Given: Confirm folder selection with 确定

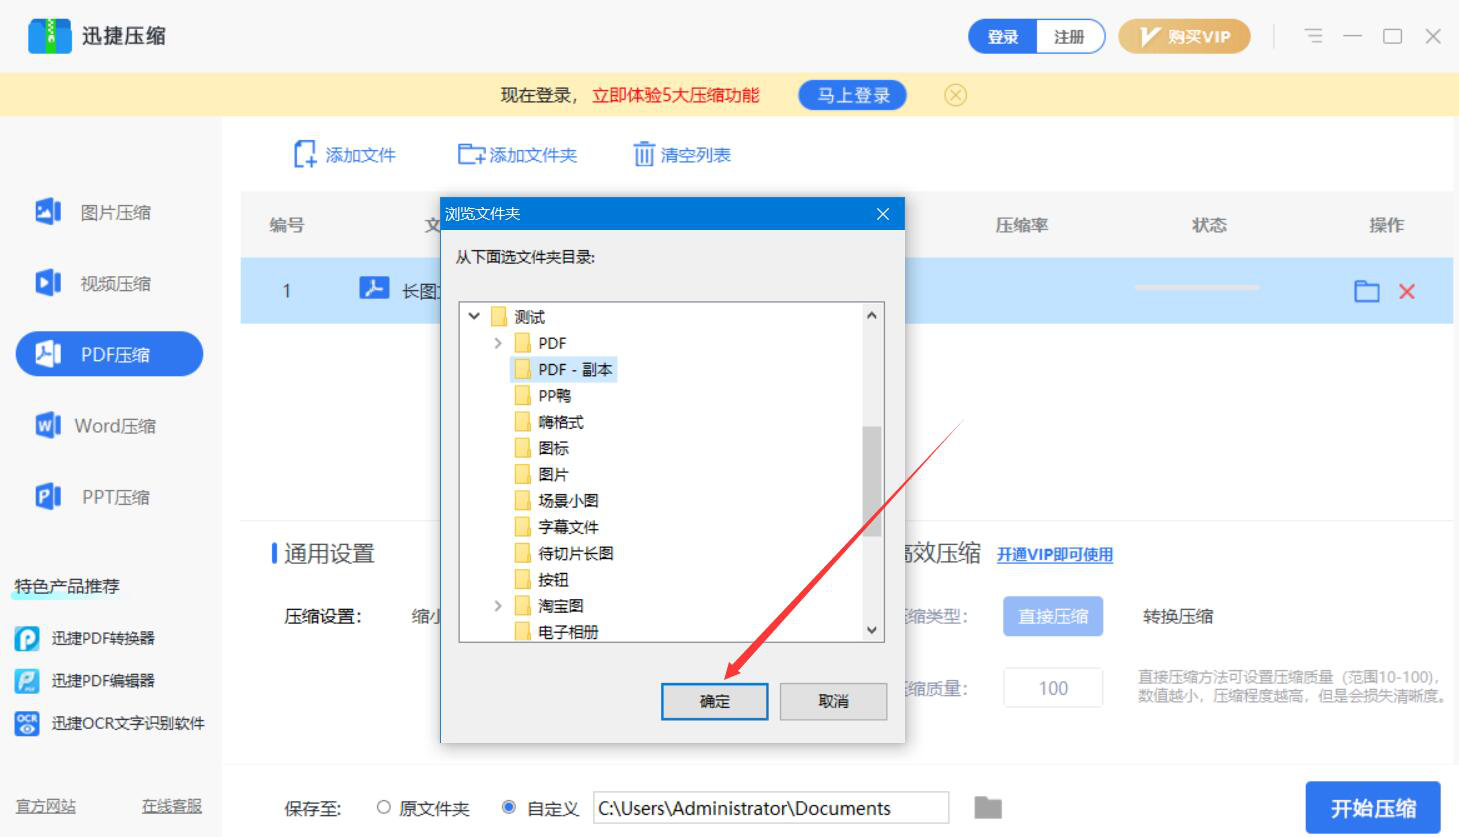Looking at the screenshot, I should (715, 701).
